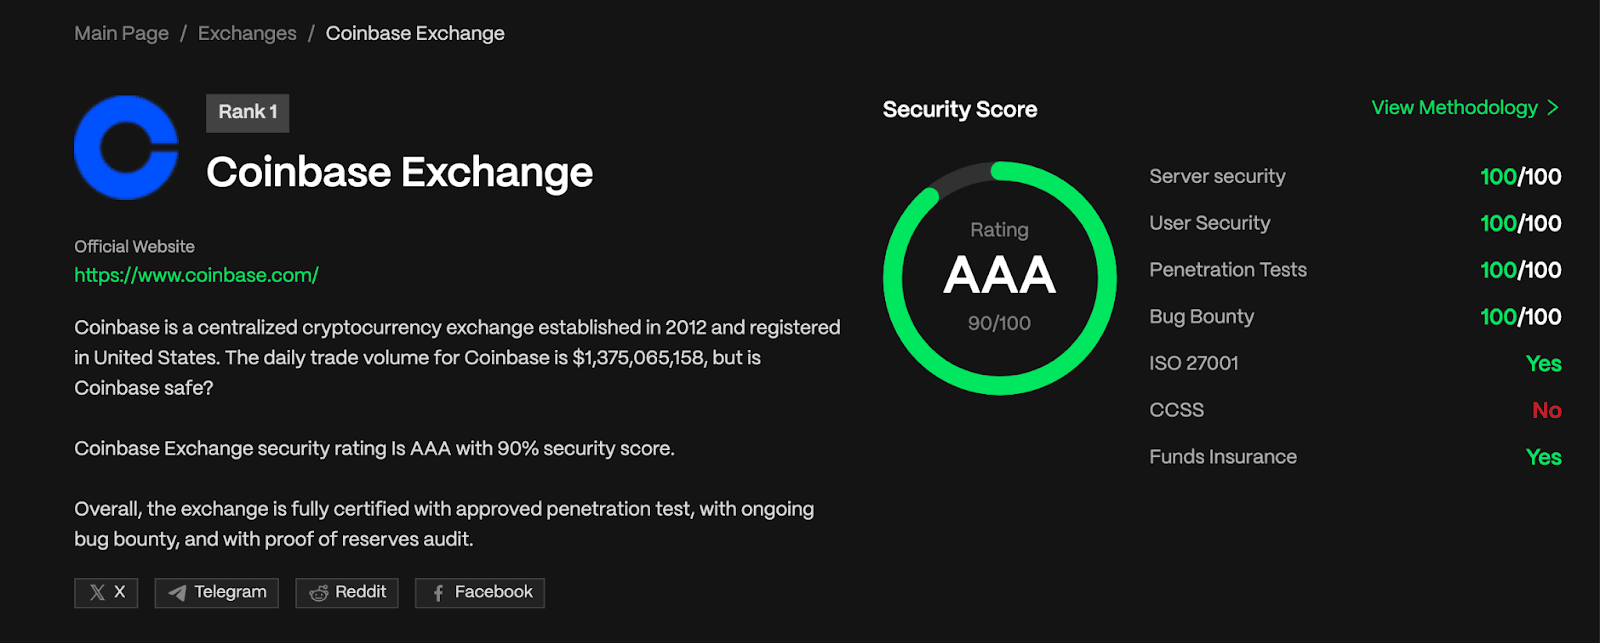The width and height of the screenshot is (1600, 643).
Task: Click the AAA rating text
Action: (x=1000, y=275)
